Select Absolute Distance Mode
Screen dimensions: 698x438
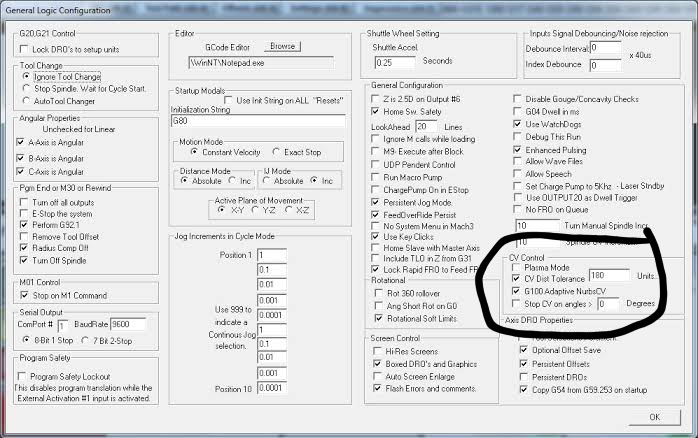click(184, 180)
